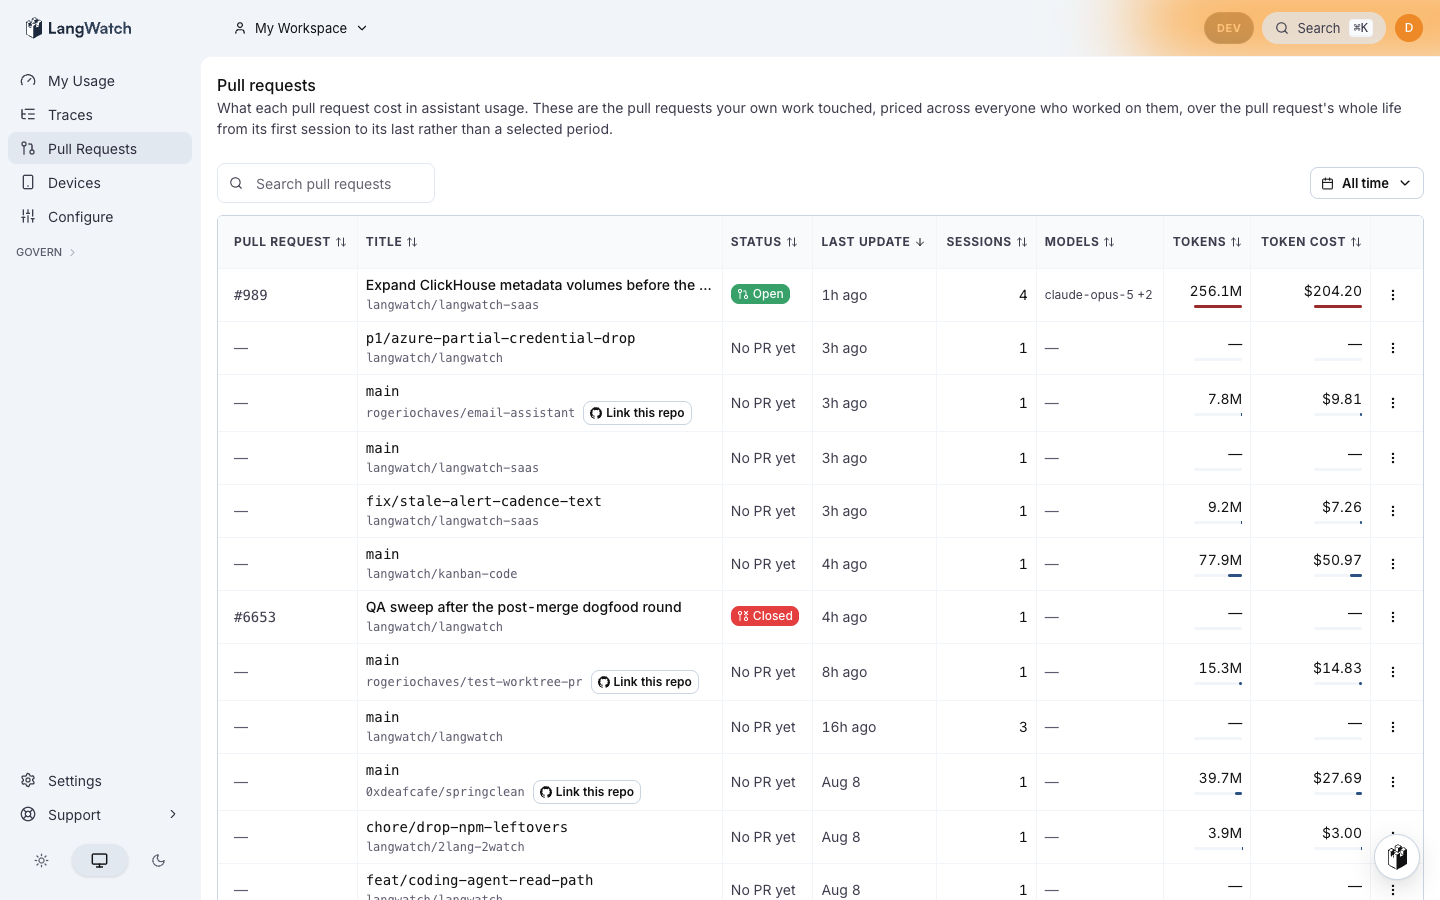Click the Configure sliders icon
The height and width of the screenshot is (900, 1440).
[28, 217]
